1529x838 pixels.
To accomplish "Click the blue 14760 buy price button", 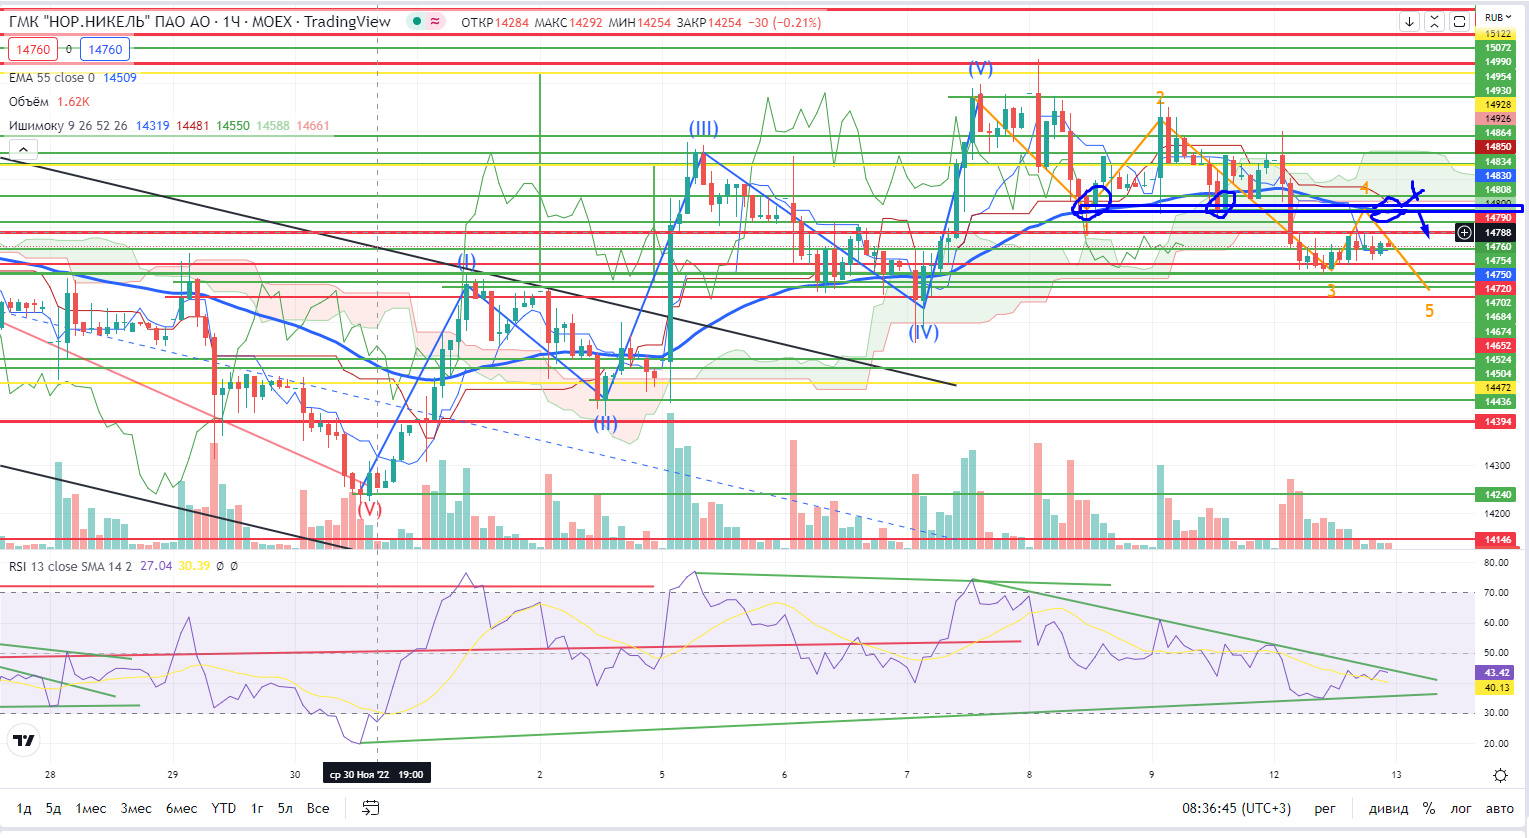I will pos(105,49).
